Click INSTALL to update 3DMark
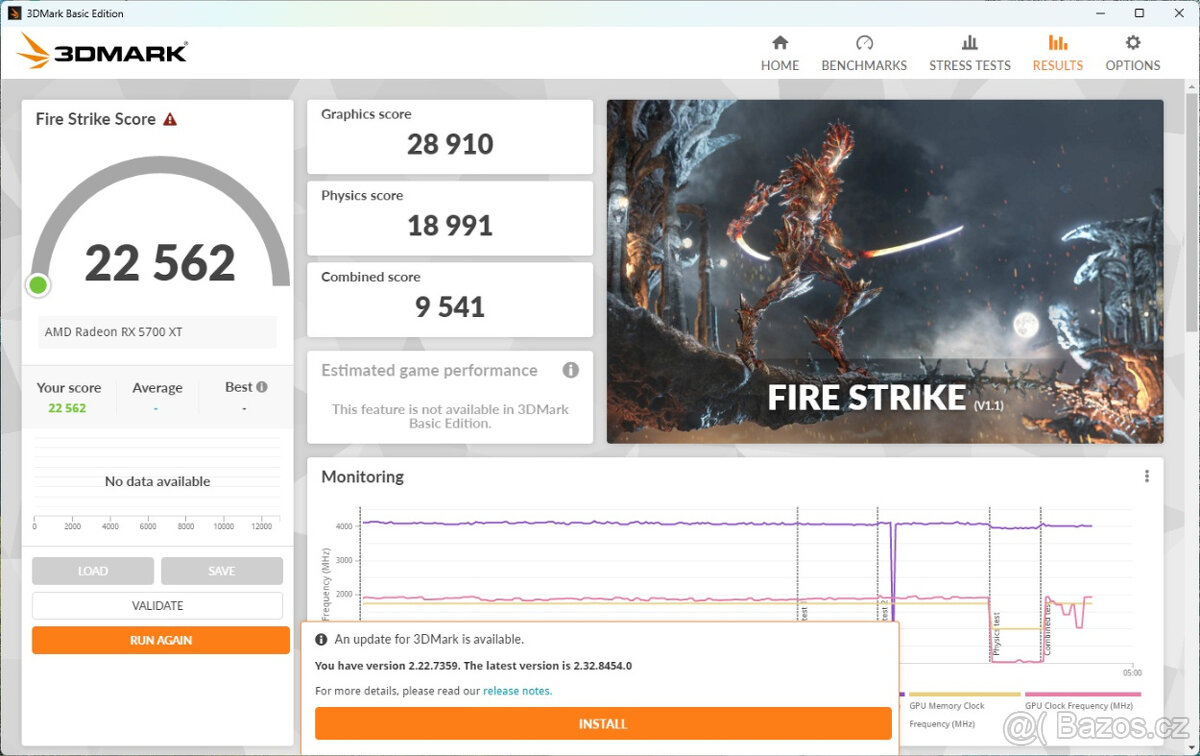 click(x=602, y=723)
